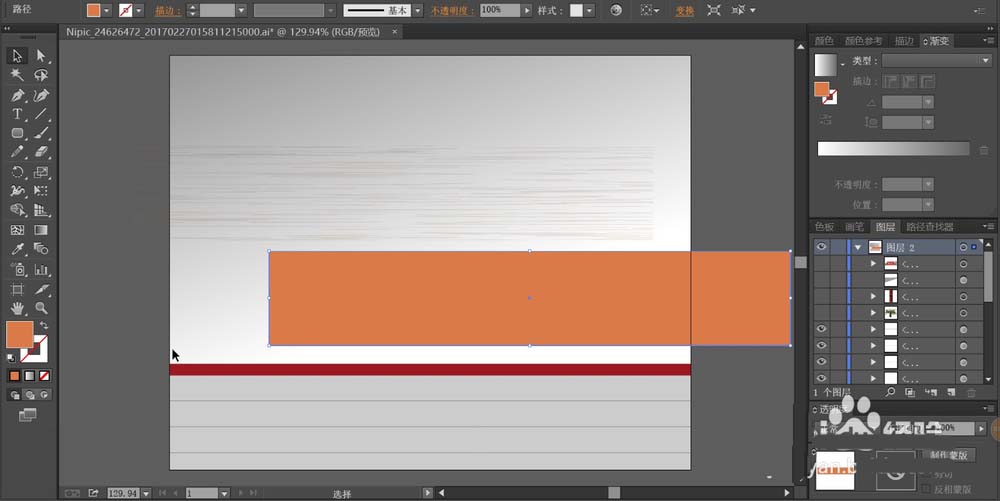Image resolution: width=1000 pixels, height=501 pixels.
Task: Switch to the 画笔 brushes tab
Action: (x=854, y=227)
